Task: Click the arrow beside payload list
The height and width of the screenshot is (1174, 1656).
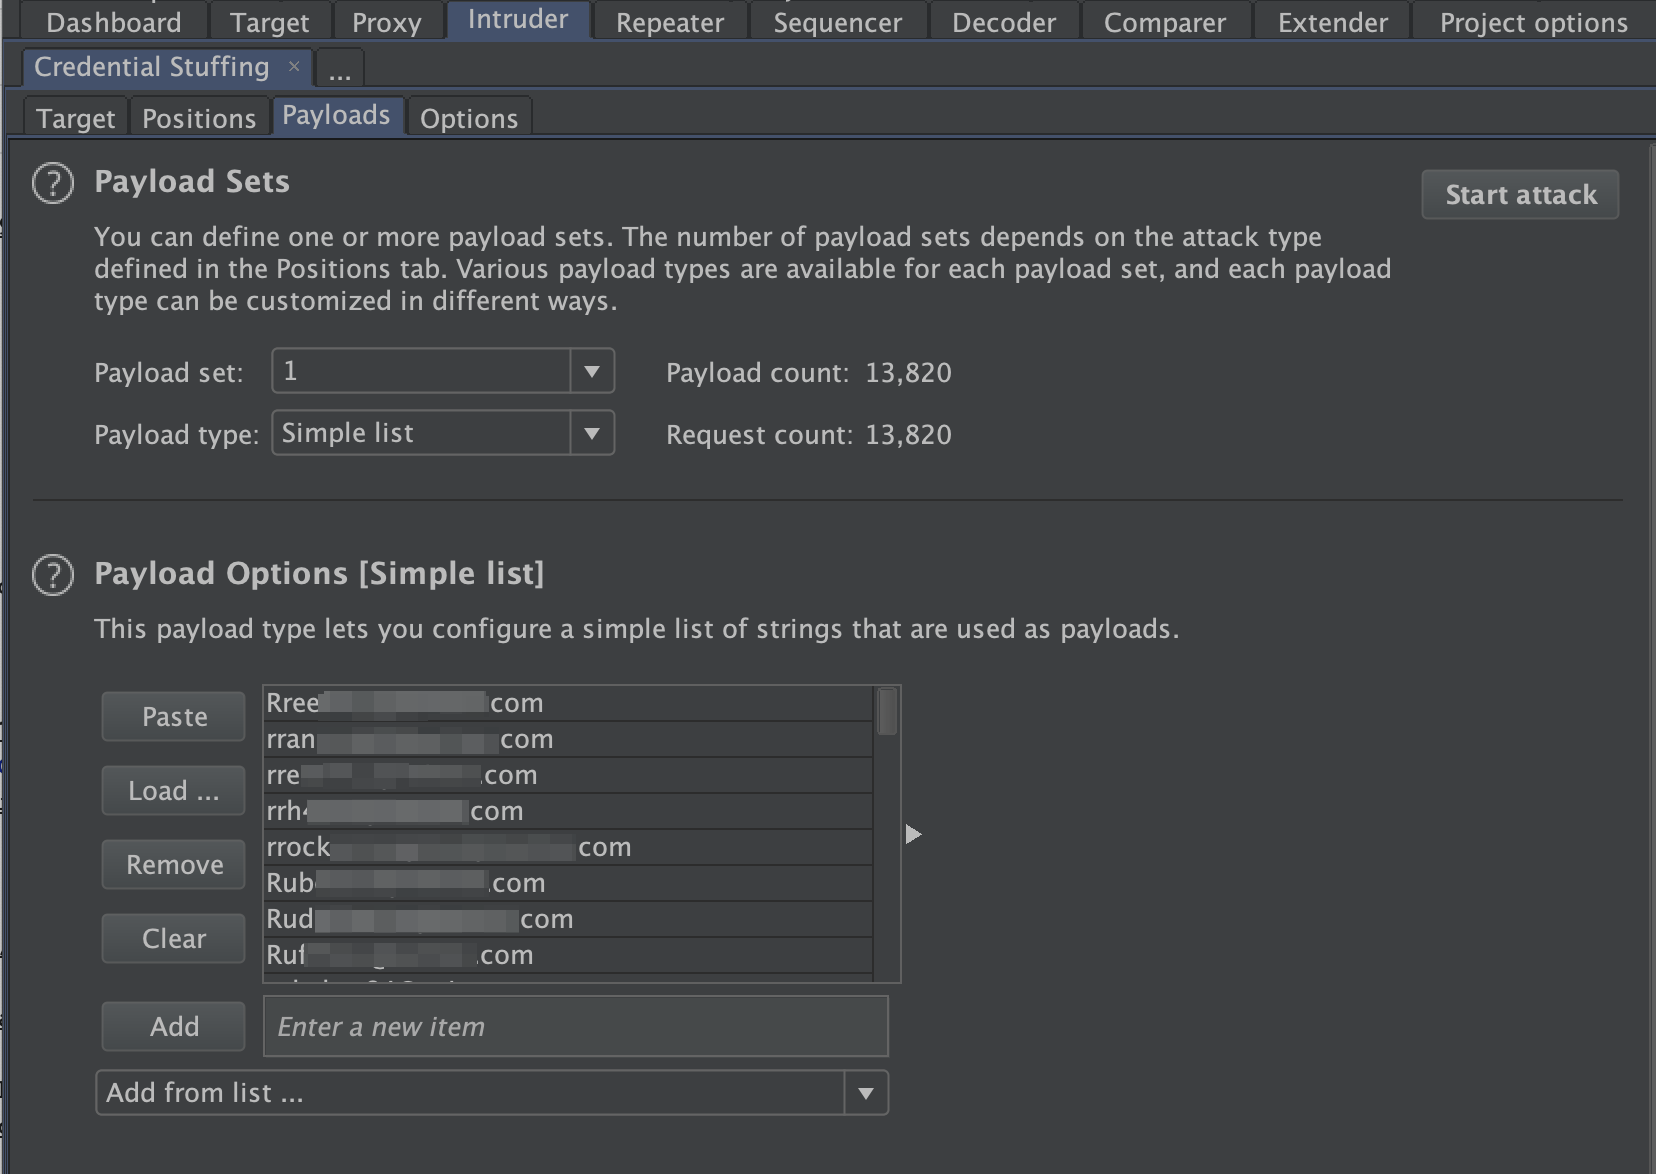Action: 913,834
